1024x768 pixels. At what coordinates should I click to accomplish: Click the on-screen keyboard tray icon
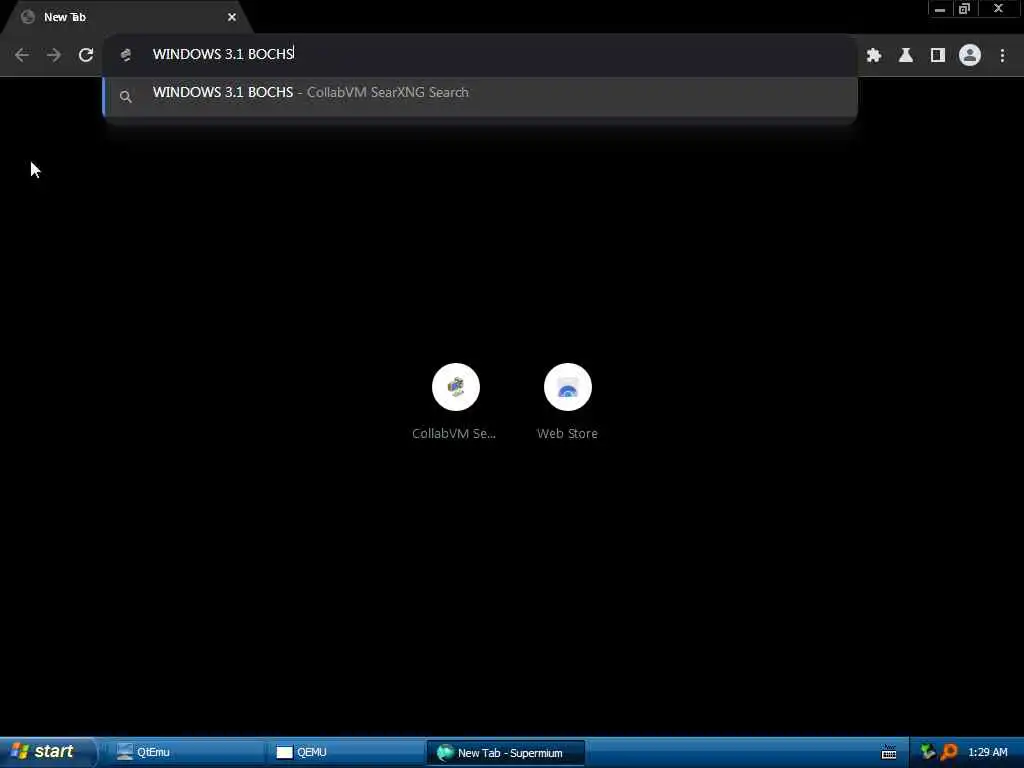889,752
